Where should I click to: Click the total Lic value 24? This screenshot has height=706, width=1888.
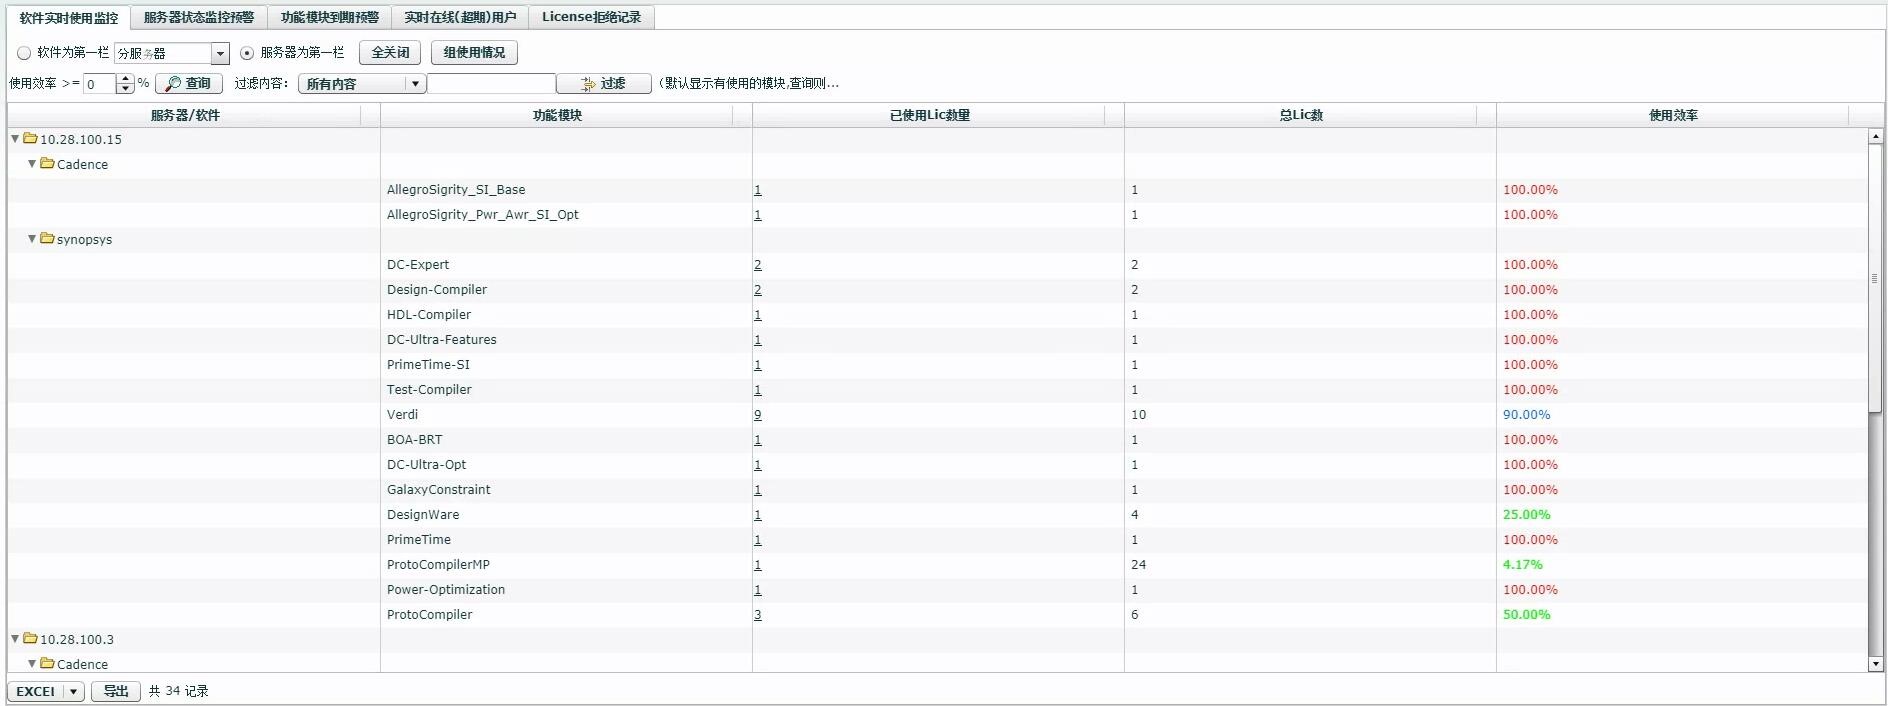click(1138, 565)
